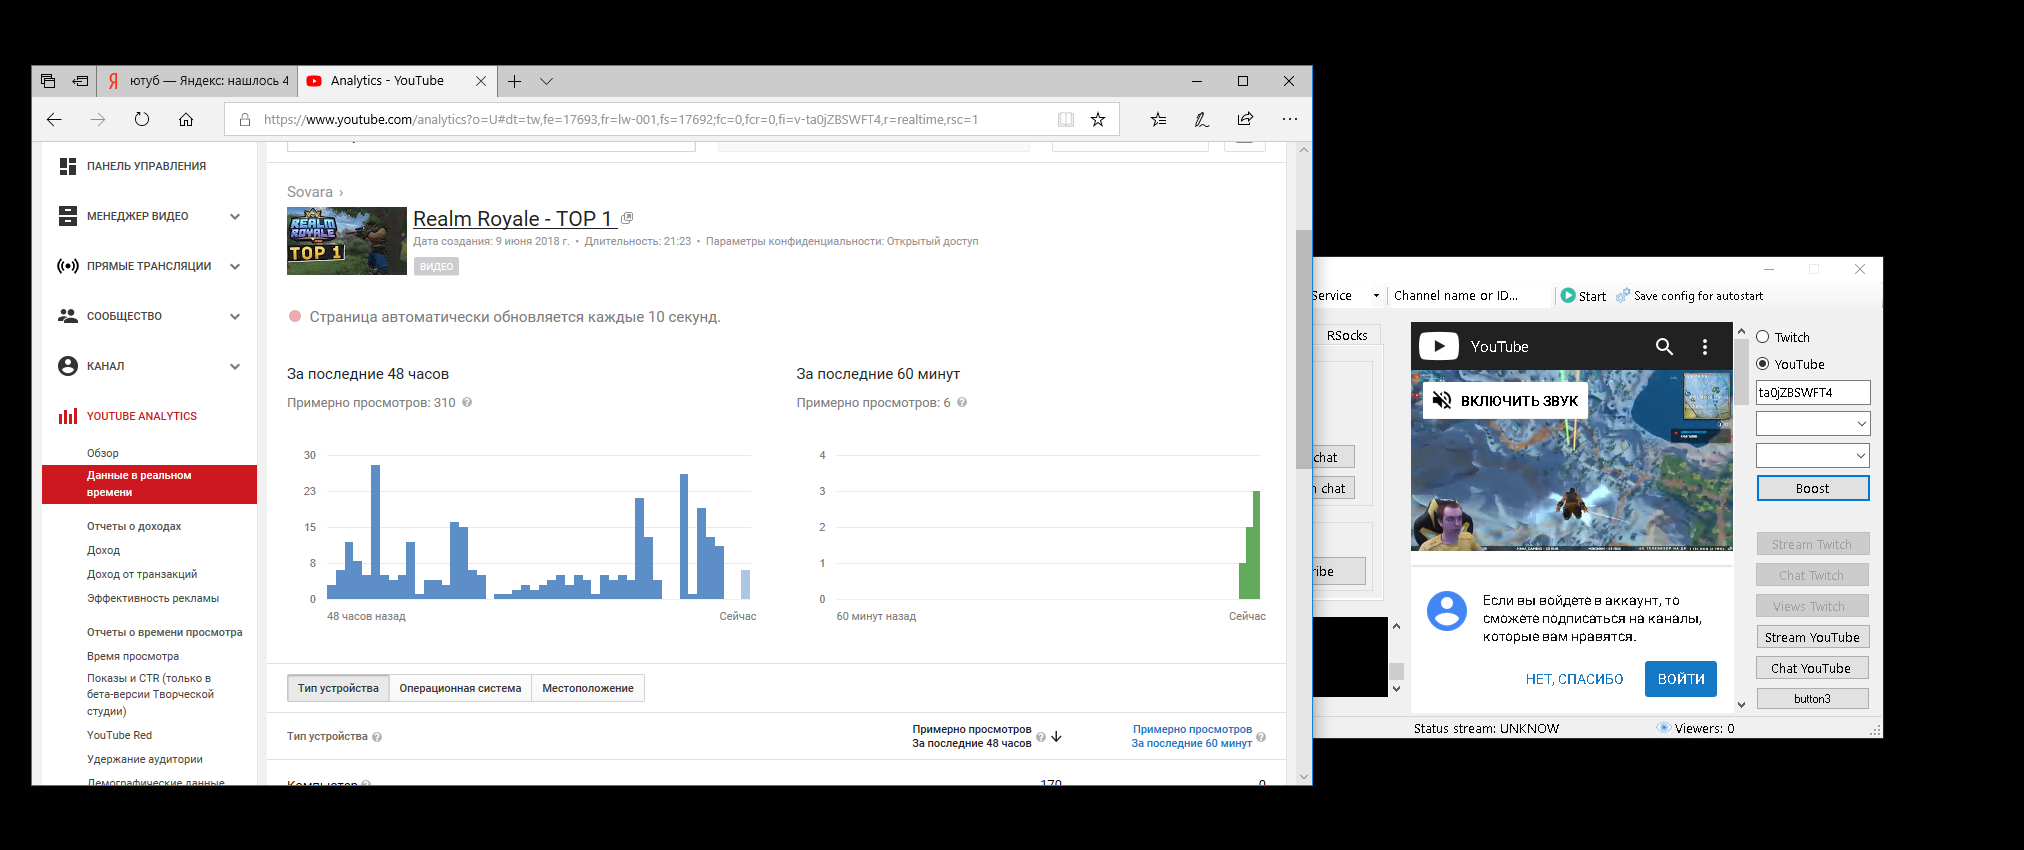Click search icon in YouTube player

pyautogui.click(x=1664, y=347)
